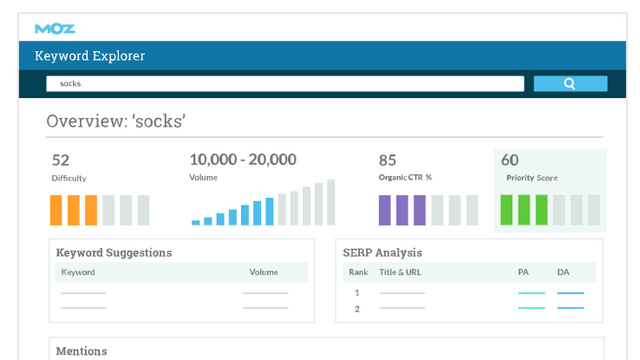Click the PA column header
This screenshot has width=640, height=360.
point(523,272)
